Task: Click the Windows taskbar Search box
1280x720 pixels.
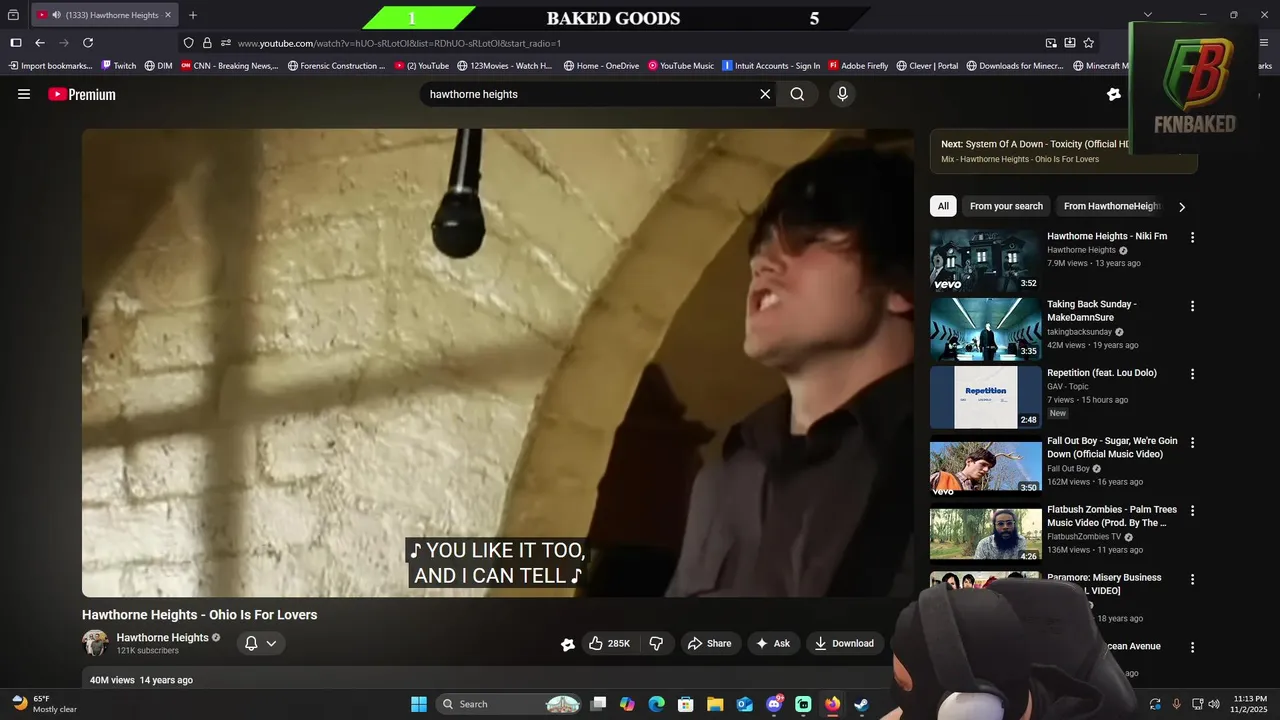Action: point(510,704)
